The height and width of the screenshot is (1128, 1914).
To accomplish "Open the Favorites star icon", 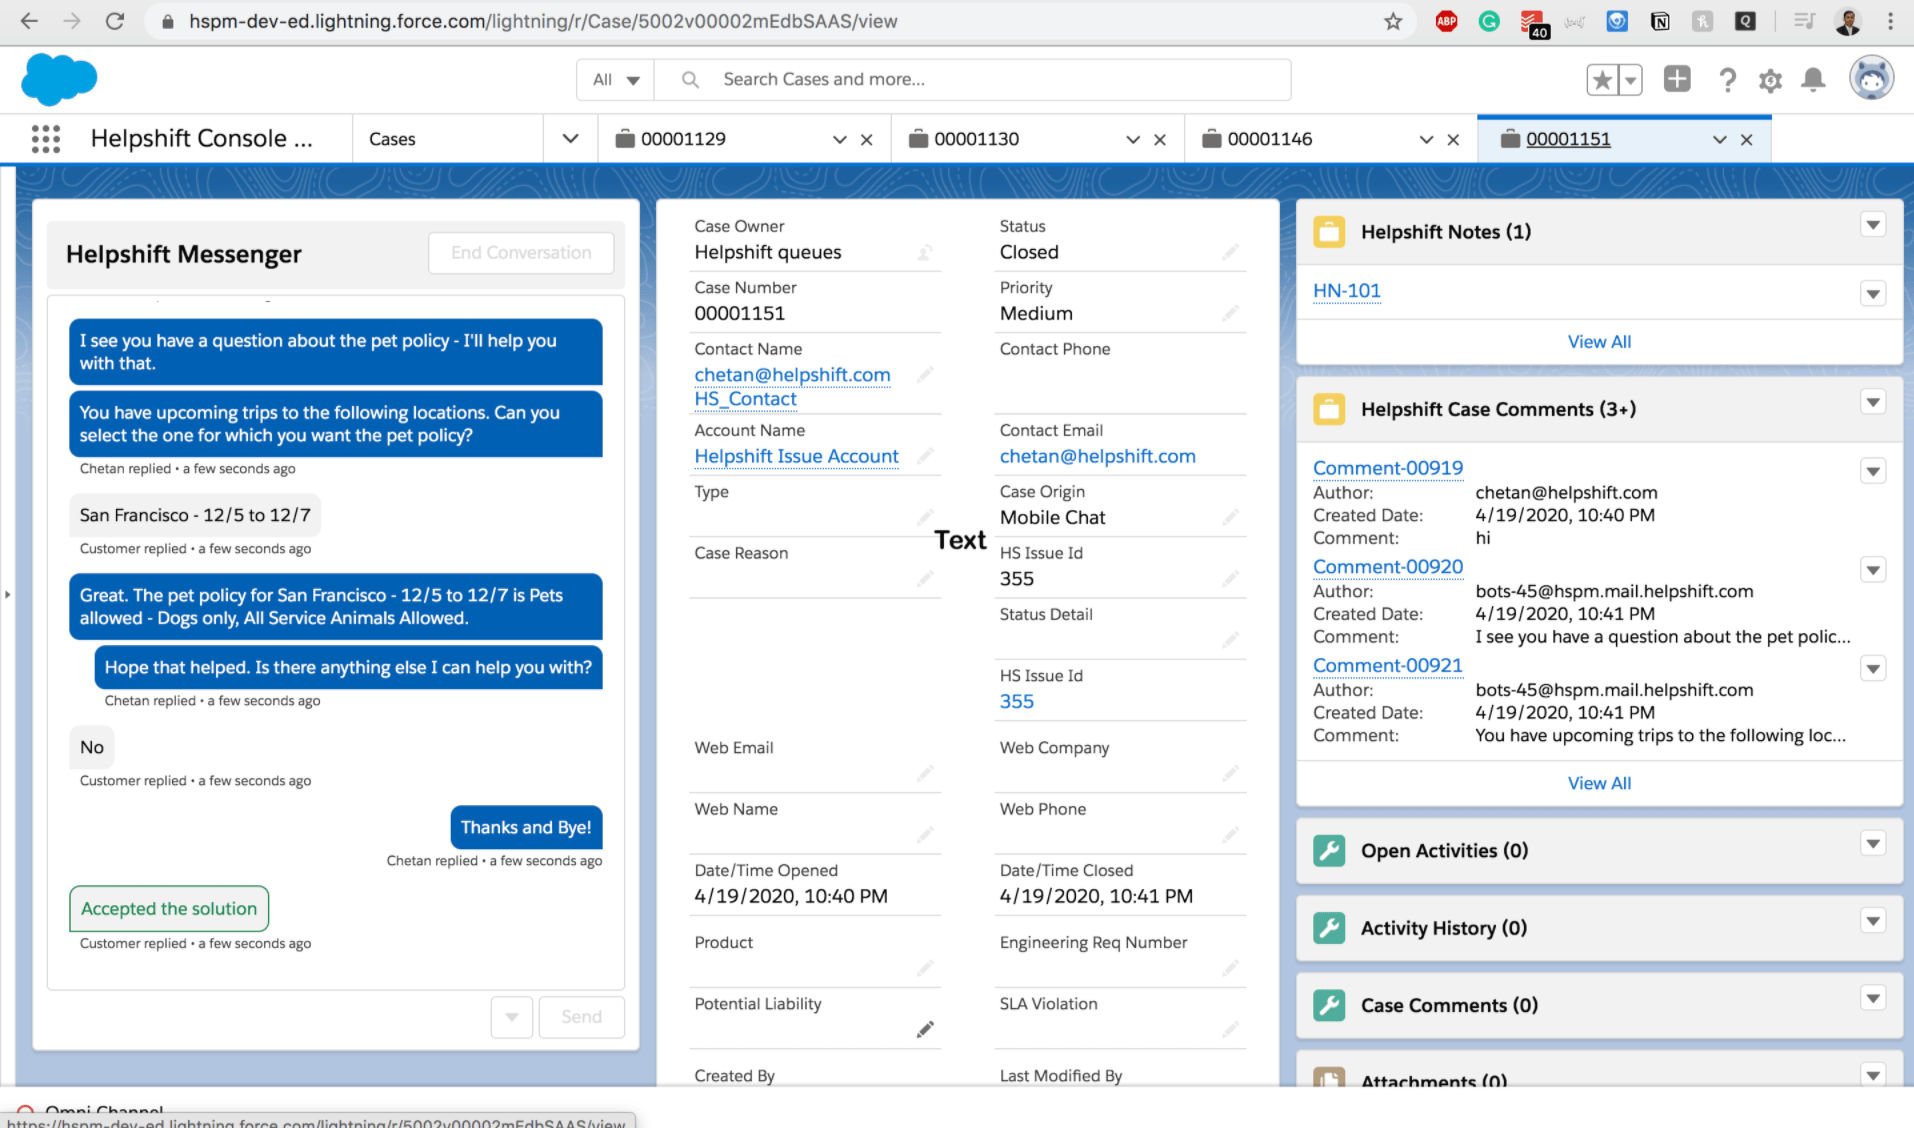I will [1602, 80].
